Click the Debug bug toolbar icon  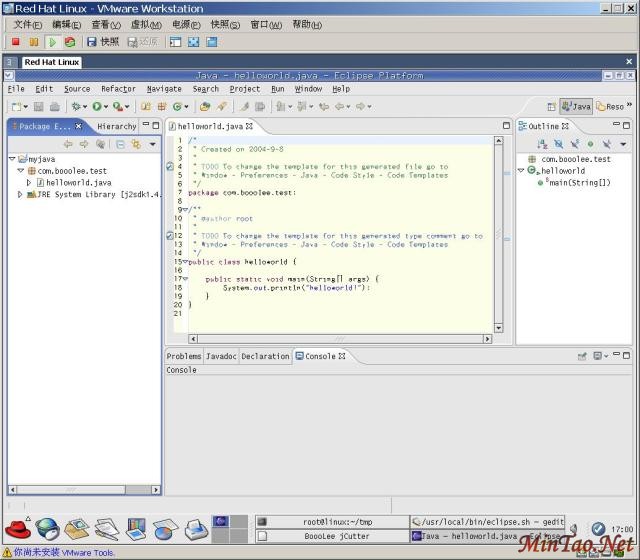(77, 106)
